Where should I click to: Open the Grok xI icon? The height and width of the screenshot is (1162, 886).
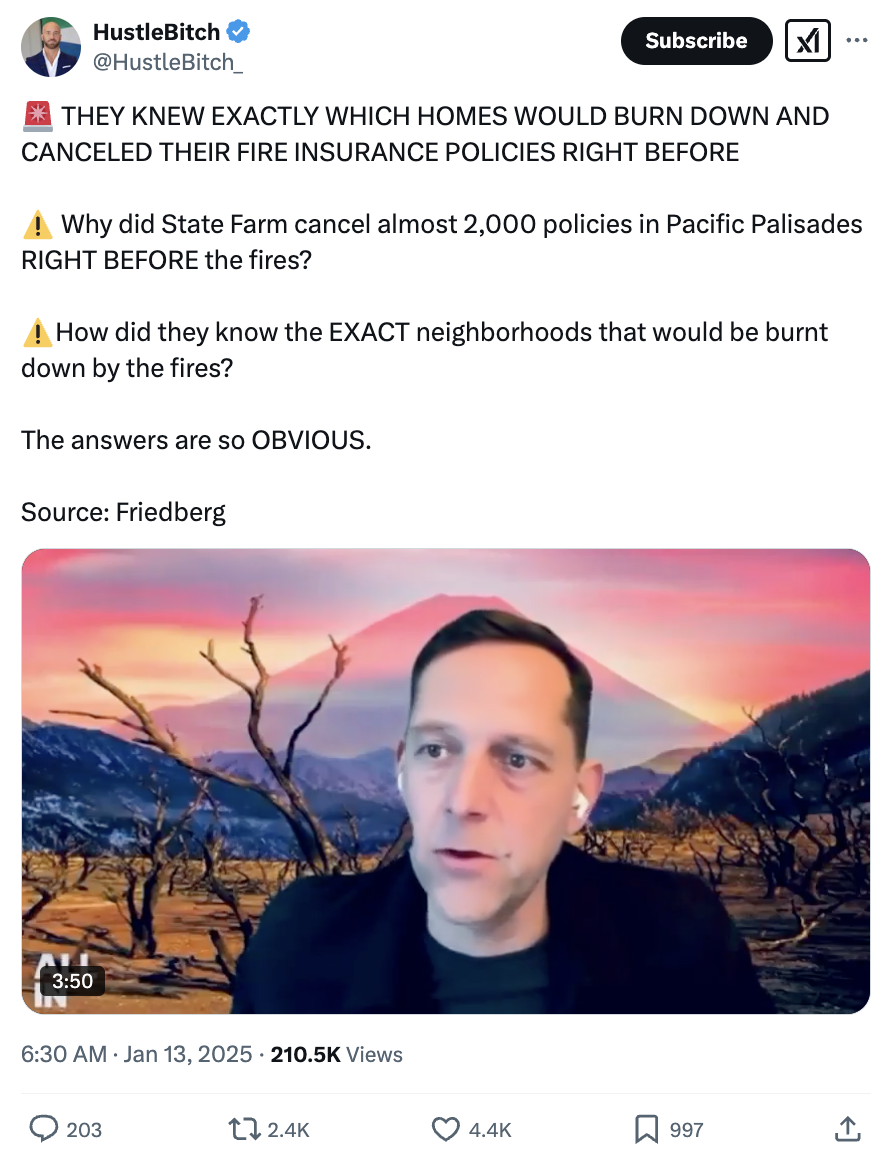click(x=807, y=41)
